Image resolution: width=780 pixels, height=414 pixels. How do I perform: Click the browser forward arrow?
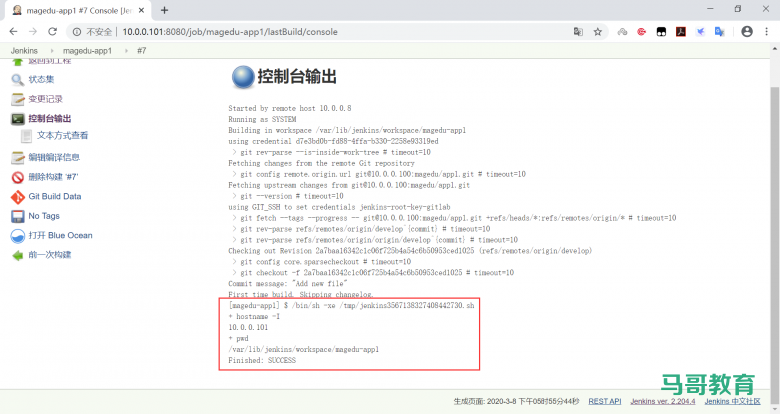click(x=33, y=31)
